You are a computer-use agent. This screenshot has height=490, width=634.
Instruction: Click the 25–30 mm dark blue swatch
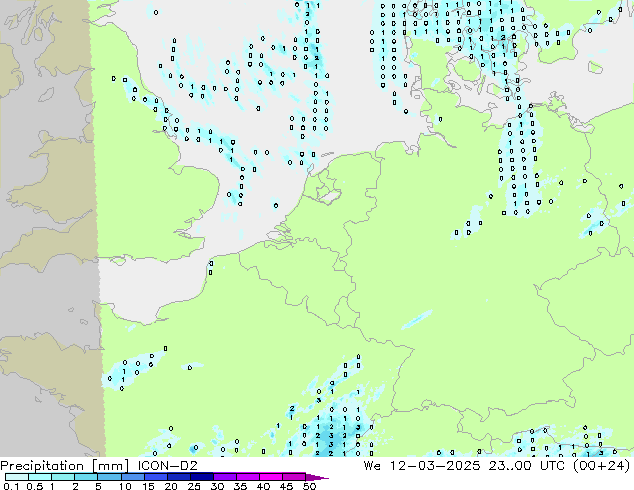[x=201, y=477]
